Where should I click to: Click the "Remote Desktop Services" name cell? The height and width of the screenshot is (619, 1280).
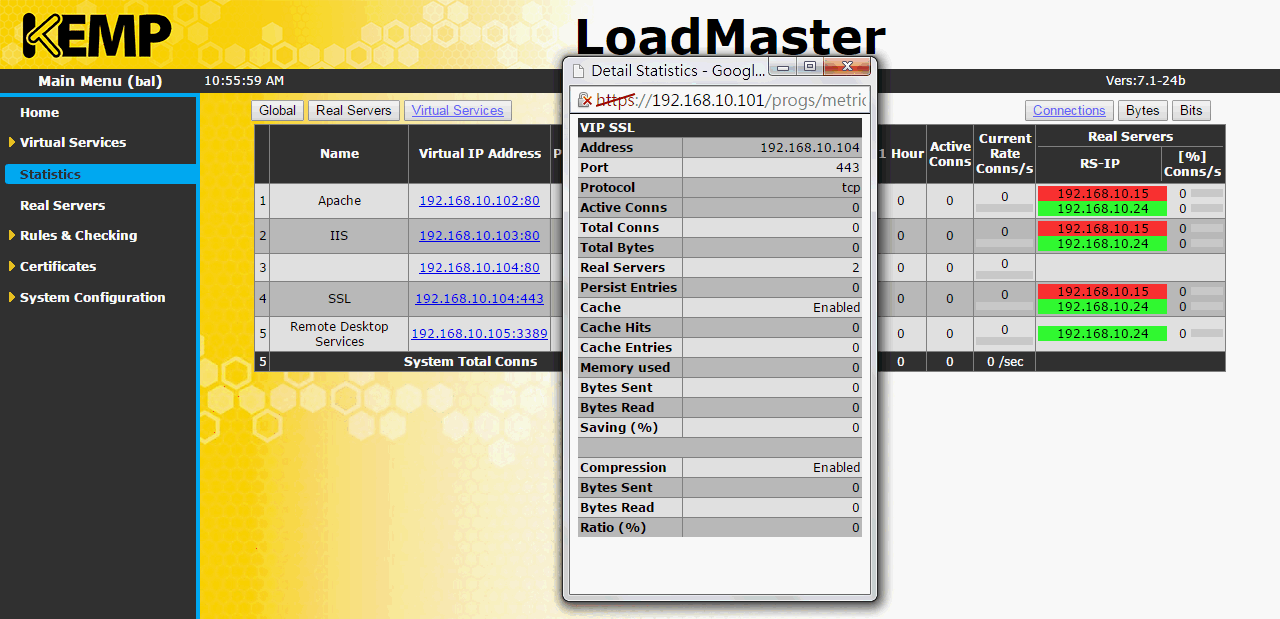(340, 334)
